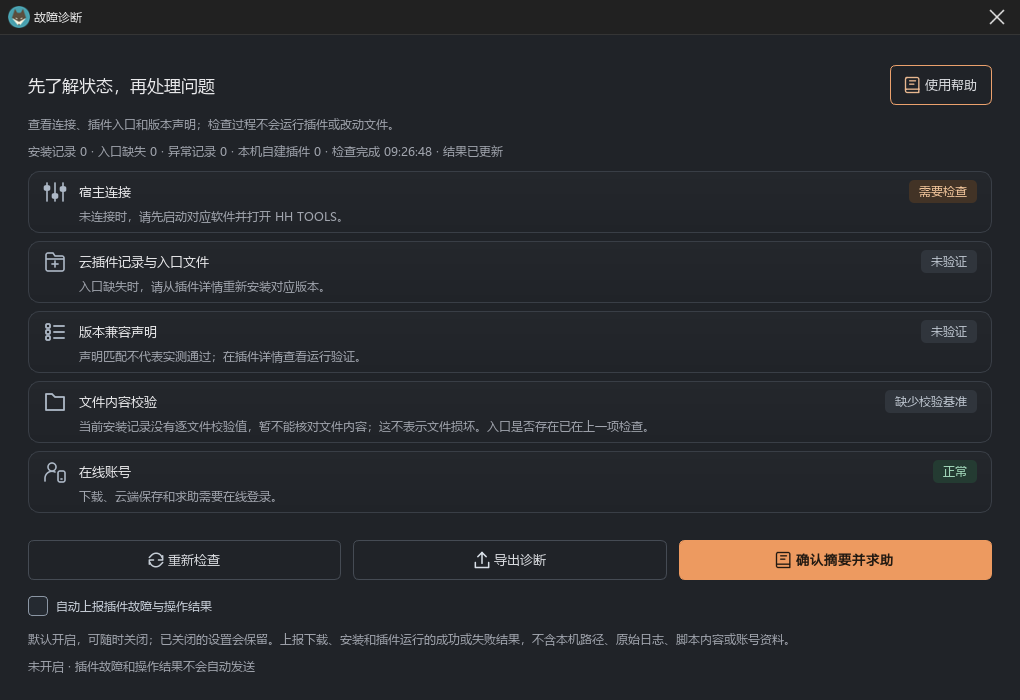Click 导出诊断 export button

click(509, 559)
